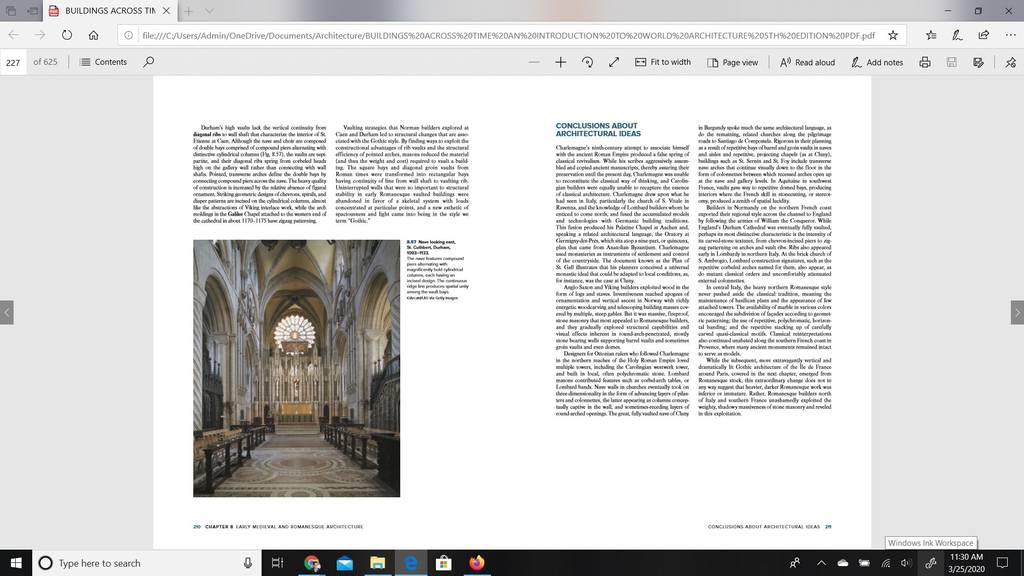The height and width of the screenshot is (576, 1024).
Task: Open a new browser tab
Action: [188, 11]
